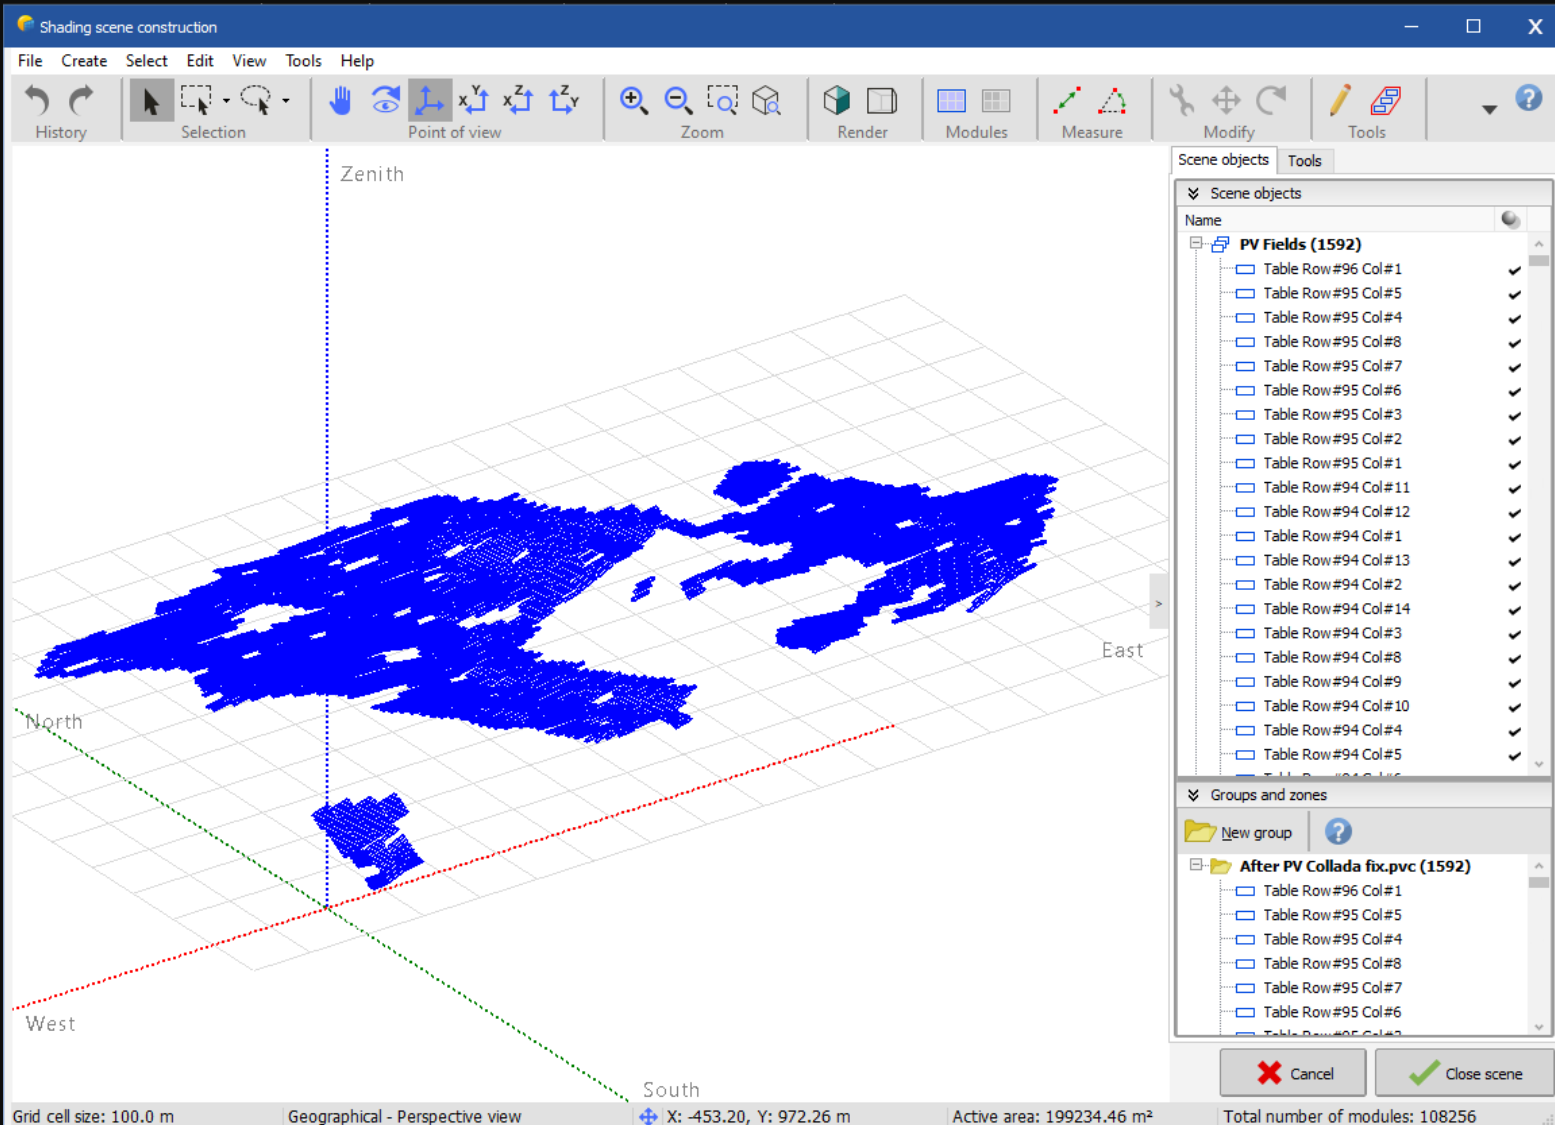Click the Undo arrow in History

coord(37,101)
